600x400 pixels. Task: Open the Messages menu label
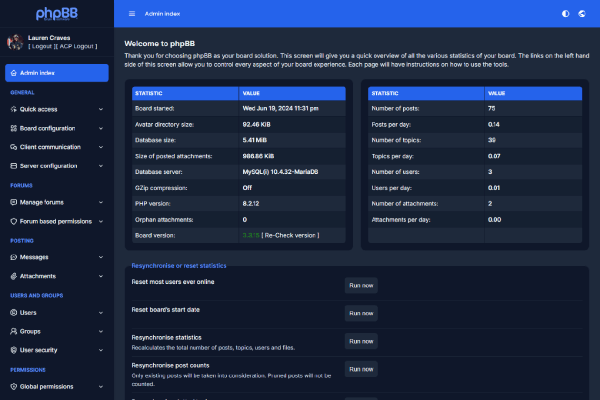tap(34, 257)
